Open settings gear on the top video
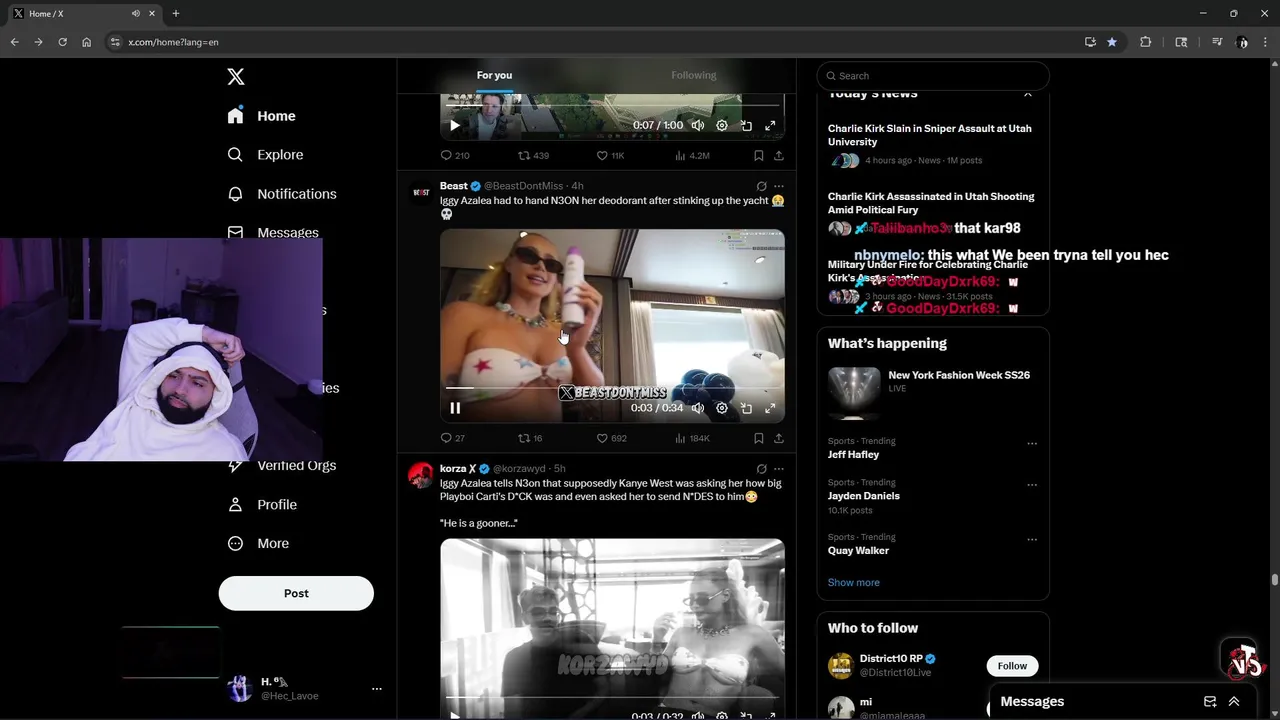Screen dimensions: 1280x720 [722, 126]
